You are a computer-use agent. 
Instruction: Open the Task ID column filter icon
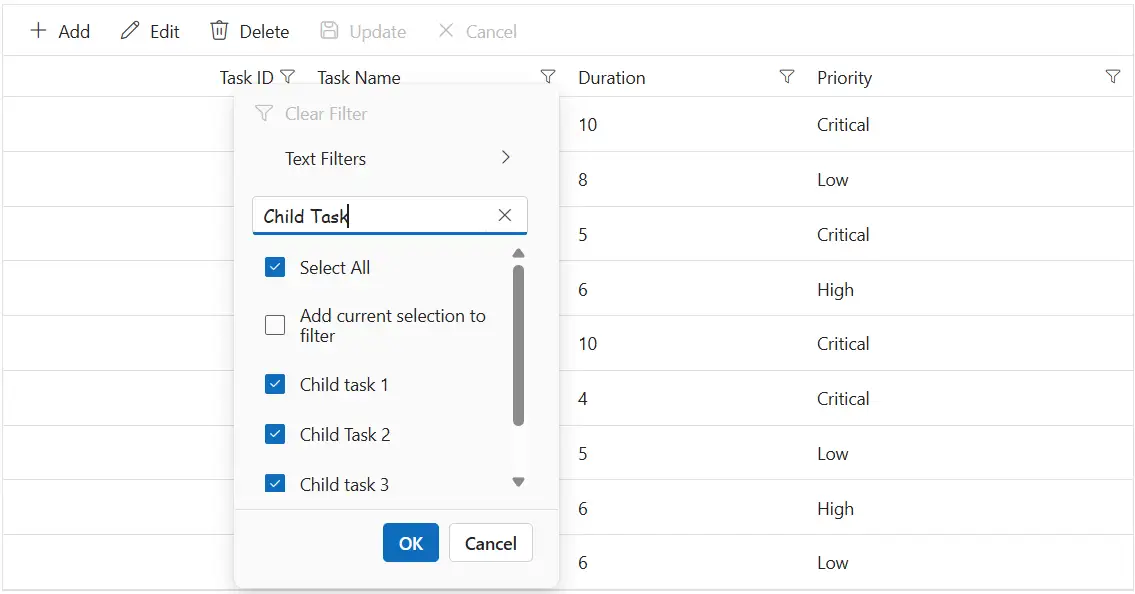[287, 77]
